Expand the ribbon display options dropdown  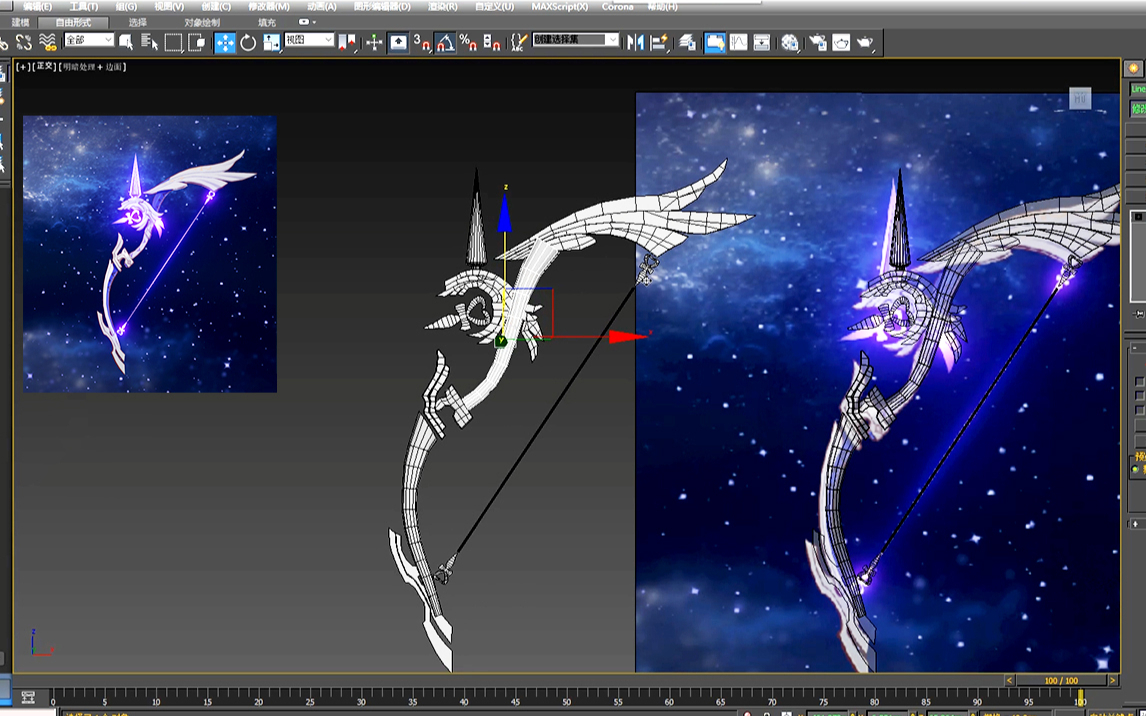pyautogui.click(x=307, y=23)
